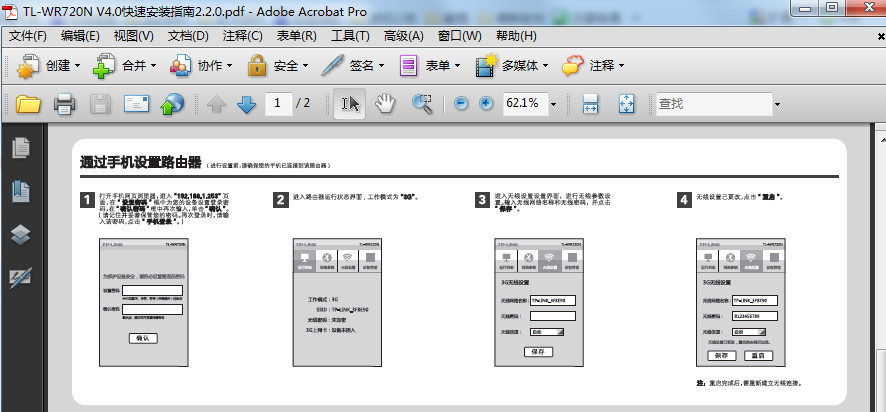The image size is (886, 412).
Task: Click the 重启 button in step 4
Action: 758,355
